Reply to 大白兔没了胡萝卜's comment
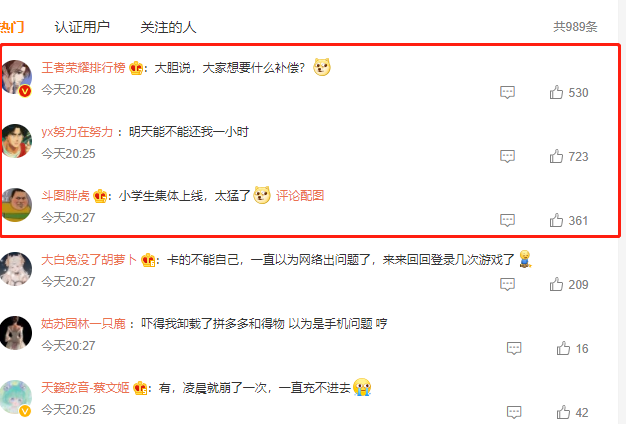Image resolution: width=626 pixels, height=424 pixels. tap(507, 284)
